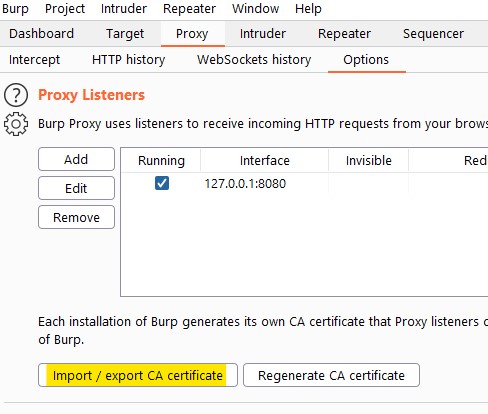Click the Edit listener button
Screen dimensions: 488x414
pyautogui.click(x=76, y=188)
